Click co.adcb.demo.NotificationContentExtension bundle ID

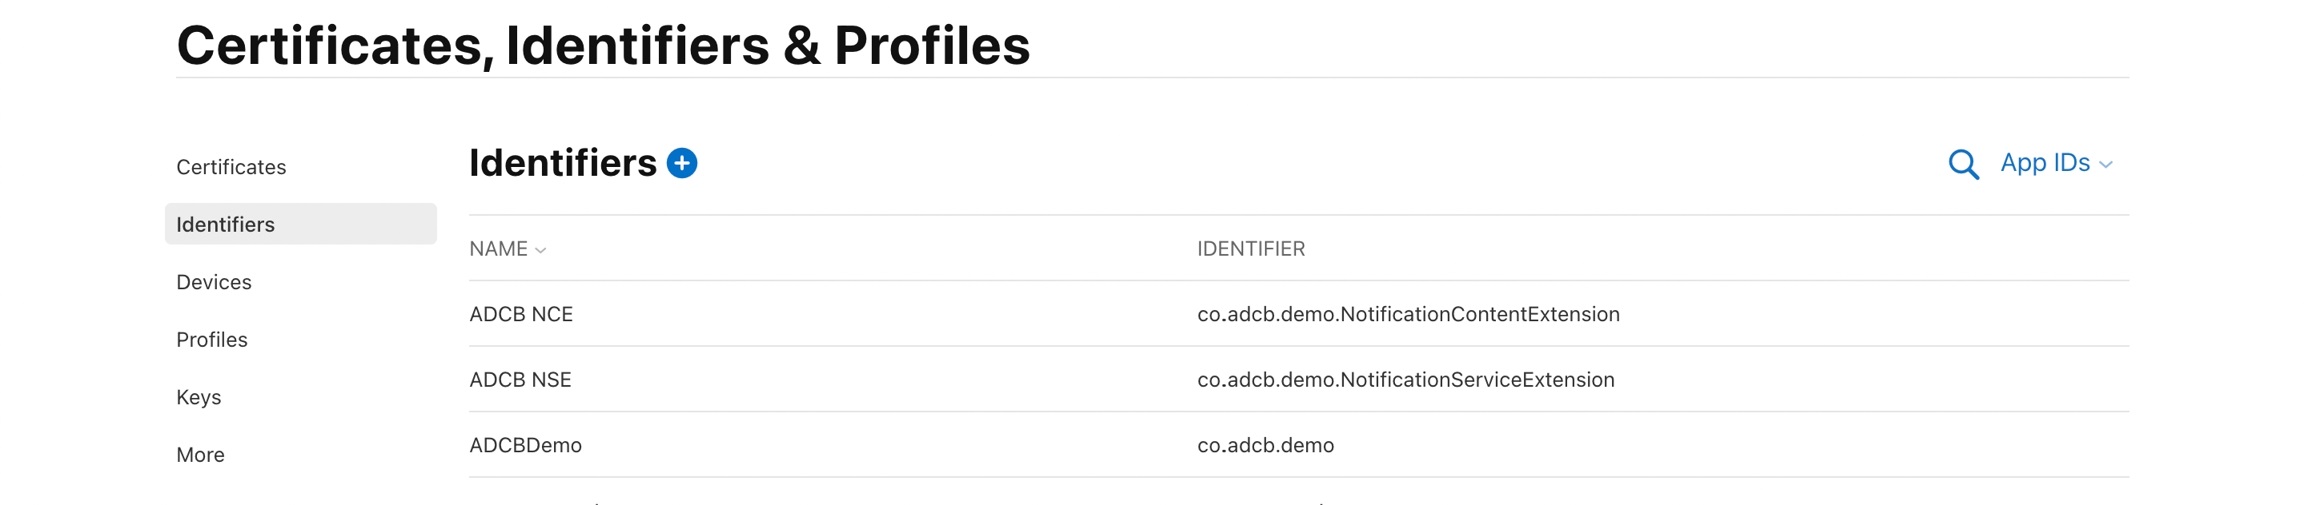coord(1408,314)
